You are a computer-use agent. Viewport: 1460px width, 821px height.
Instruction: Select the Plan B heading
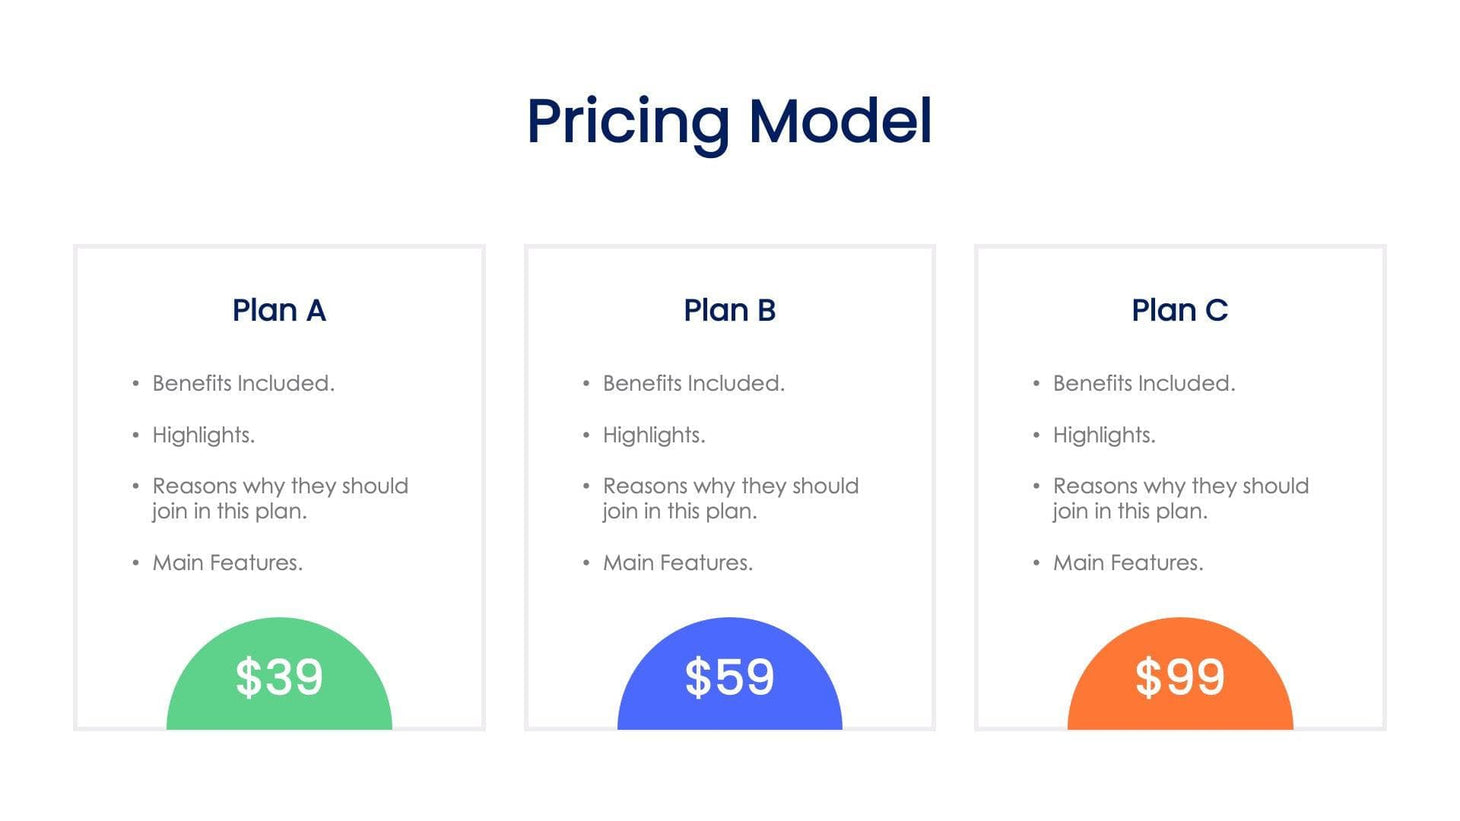729,310
